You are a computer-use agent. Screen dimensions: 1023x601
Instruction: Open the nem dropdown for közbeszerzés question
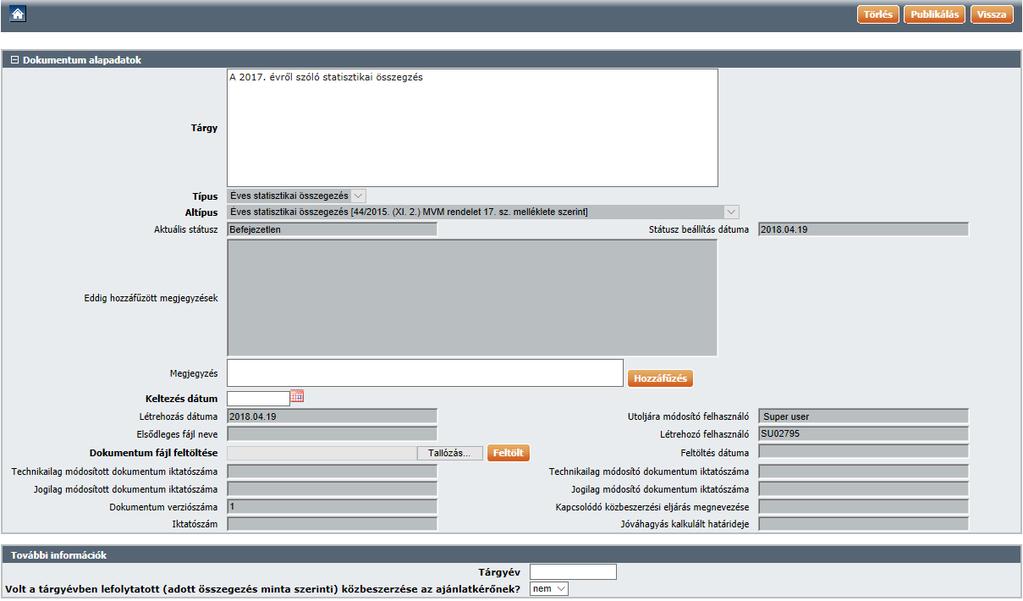[549, 589]
